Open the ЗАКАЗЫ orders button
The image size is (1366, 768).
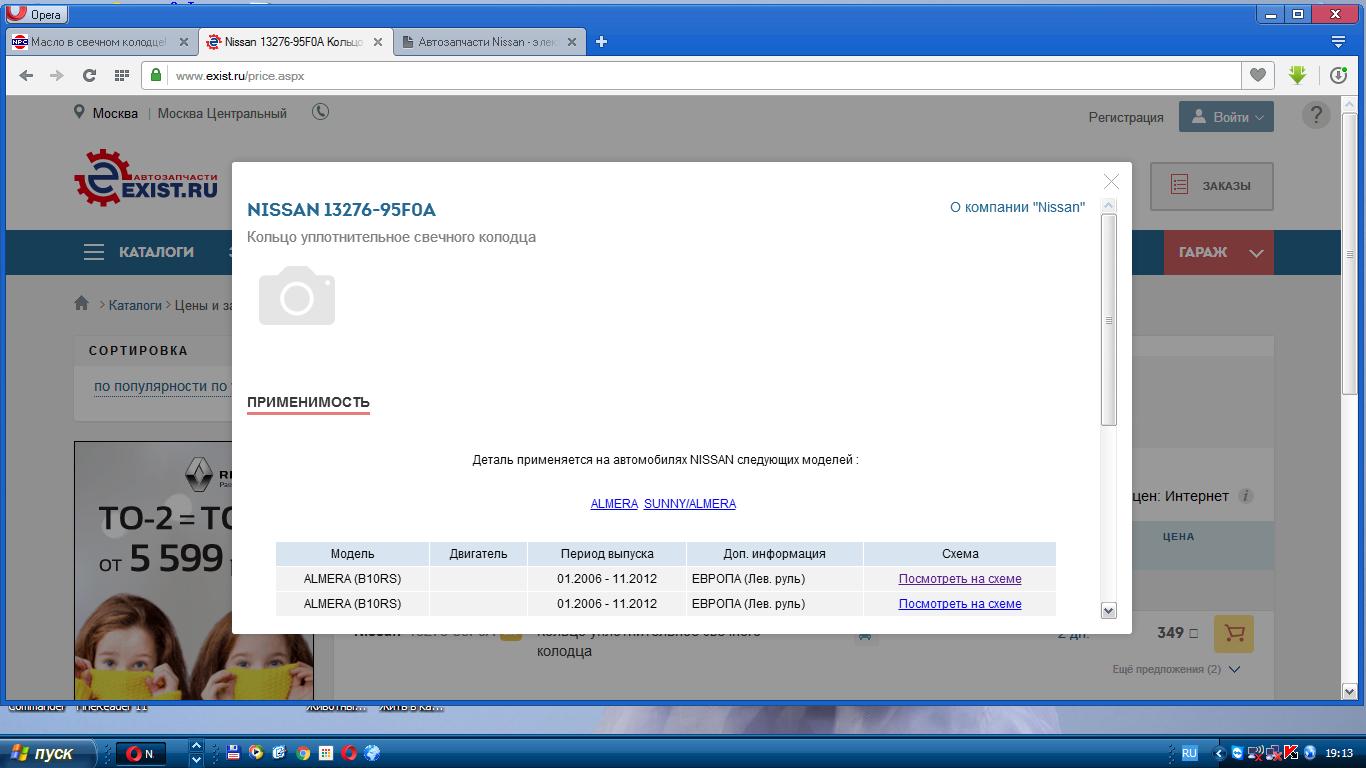[x=1212, y=186]
